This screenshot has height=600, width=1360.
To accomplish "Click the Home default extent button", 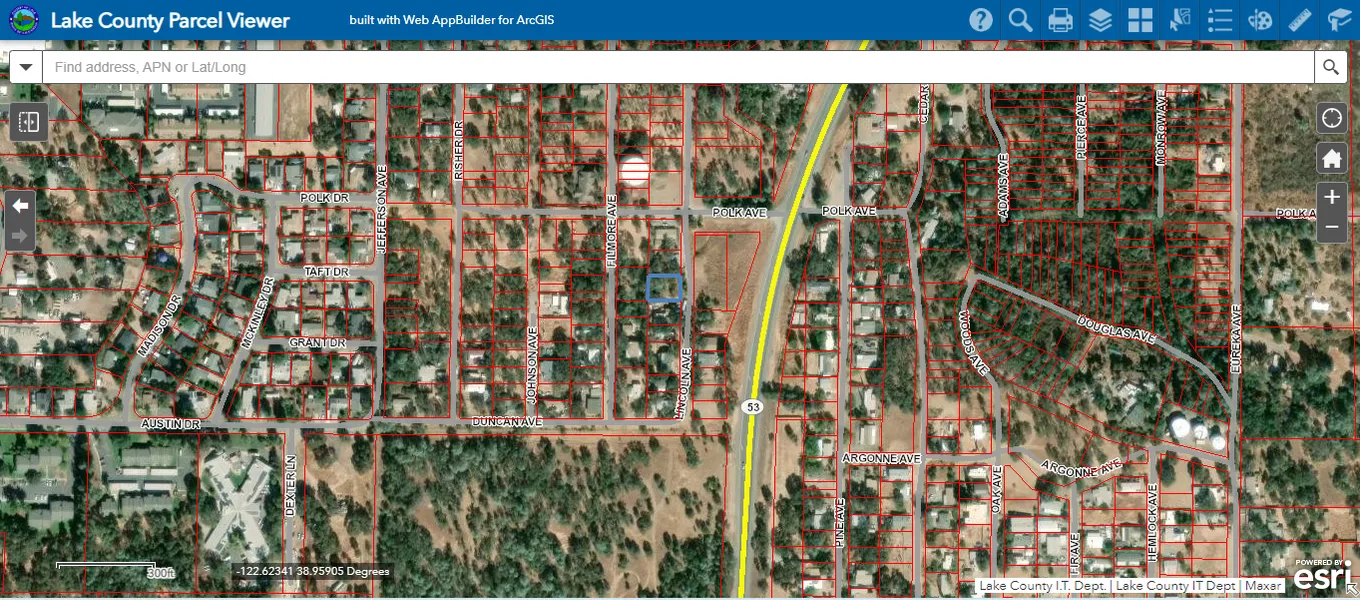I will click(x=1331, y=158).
